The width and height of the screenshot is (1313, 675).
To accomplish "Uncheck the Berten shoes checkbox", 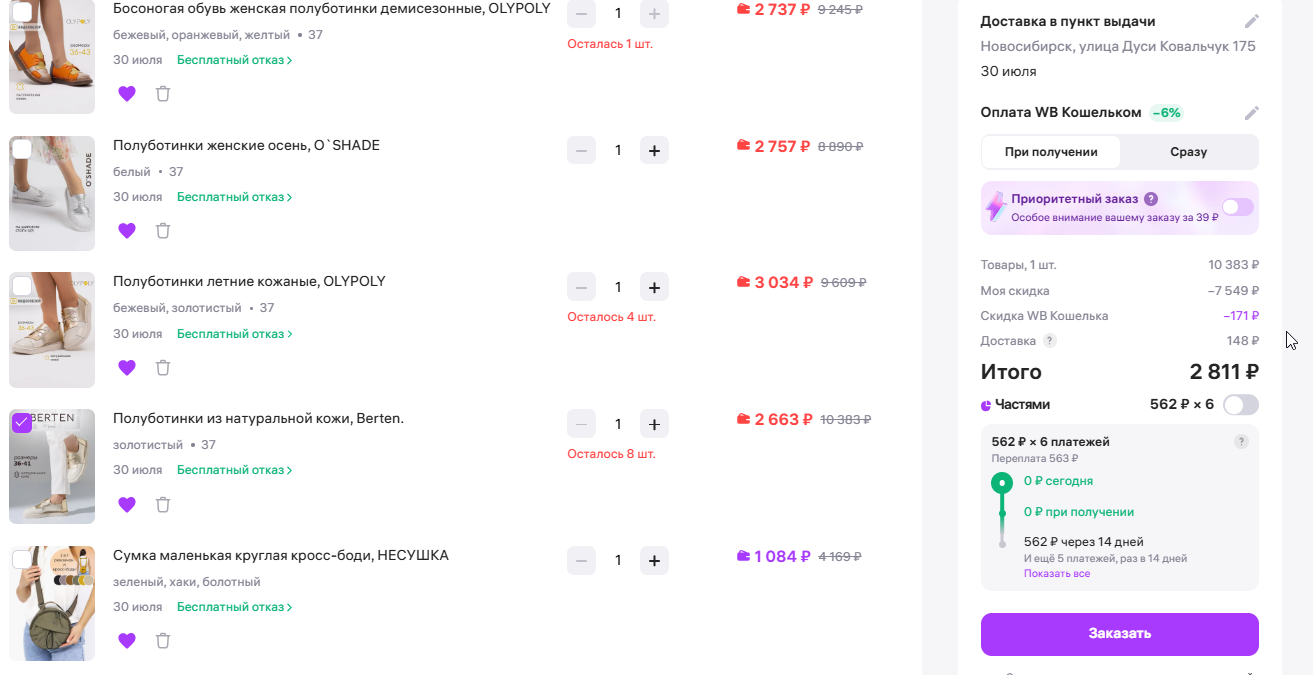I will tap(22, 422).
